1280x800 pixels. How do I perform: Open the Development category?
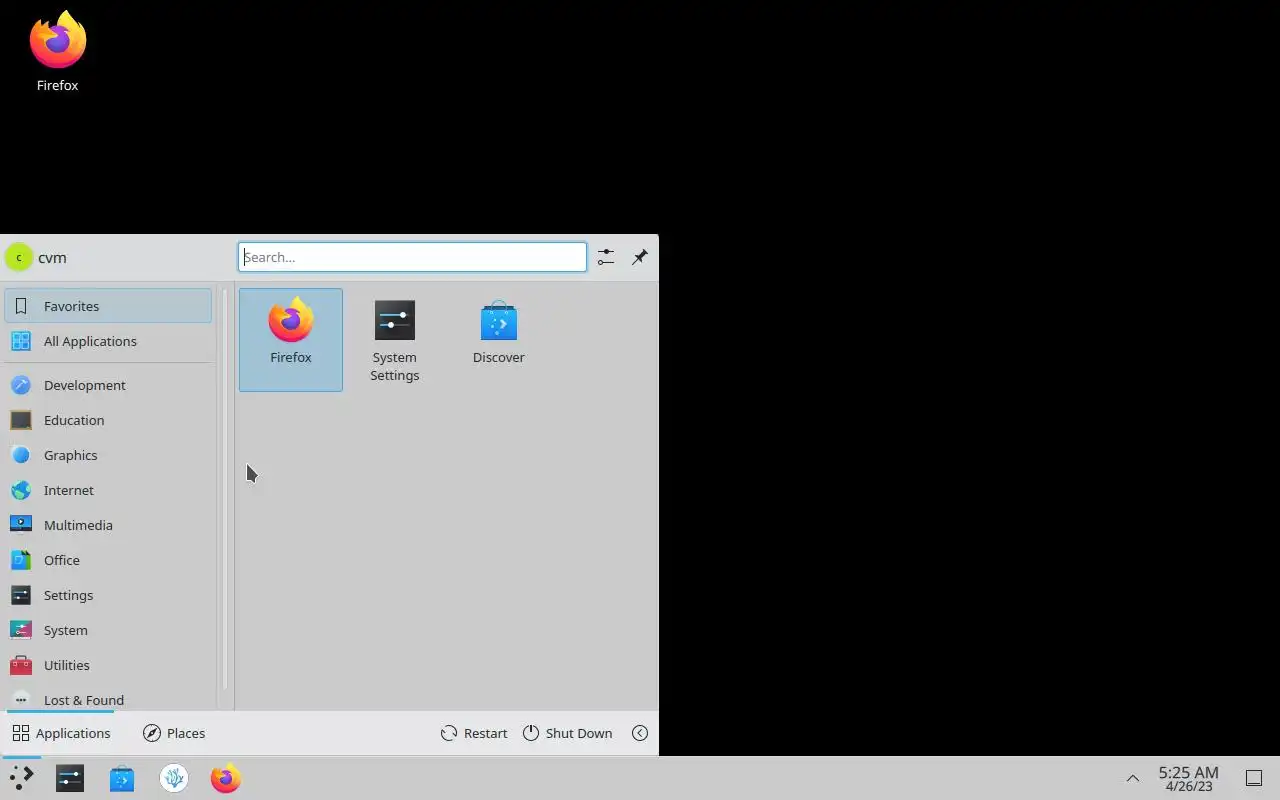pyautogui.click(x=108, y=385)
